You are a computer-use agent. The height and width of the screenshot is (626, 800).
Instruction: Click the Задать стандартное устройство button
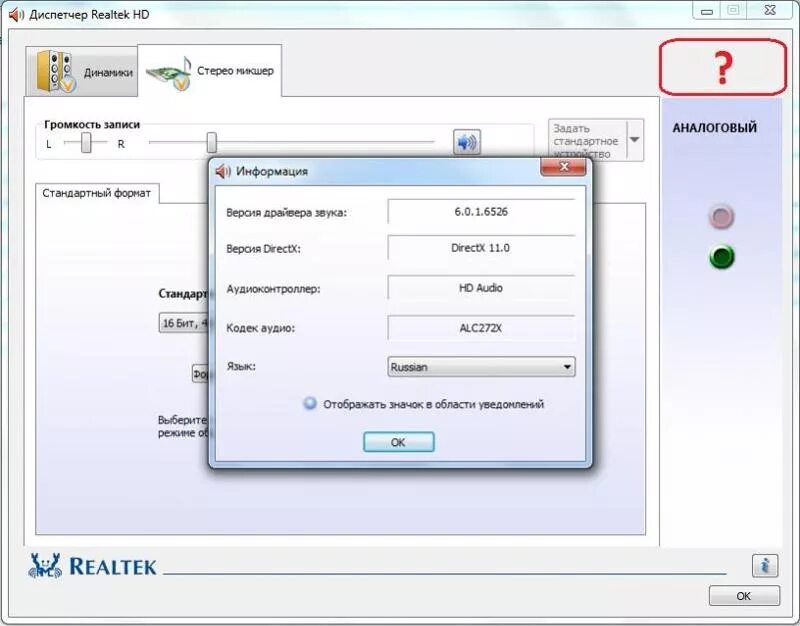click(587, 140)
